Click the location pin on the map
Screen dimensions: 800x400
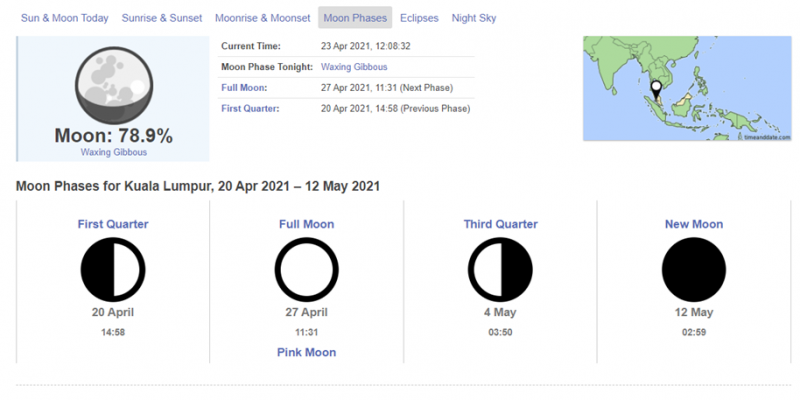[x=656, y=93]
